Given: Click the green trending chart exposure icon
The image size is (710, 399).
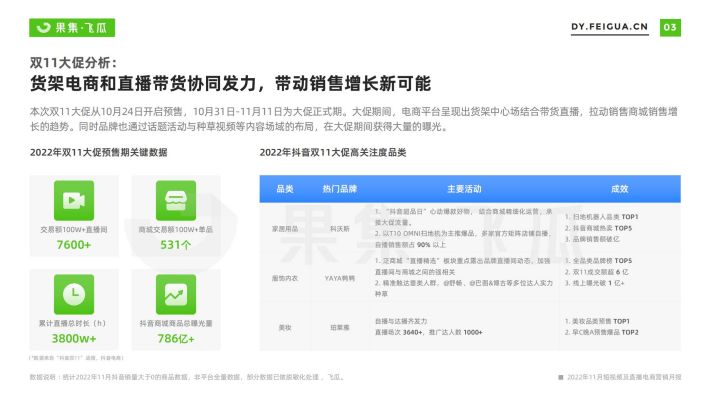Looking at the screenshot, I should point(176,294).
